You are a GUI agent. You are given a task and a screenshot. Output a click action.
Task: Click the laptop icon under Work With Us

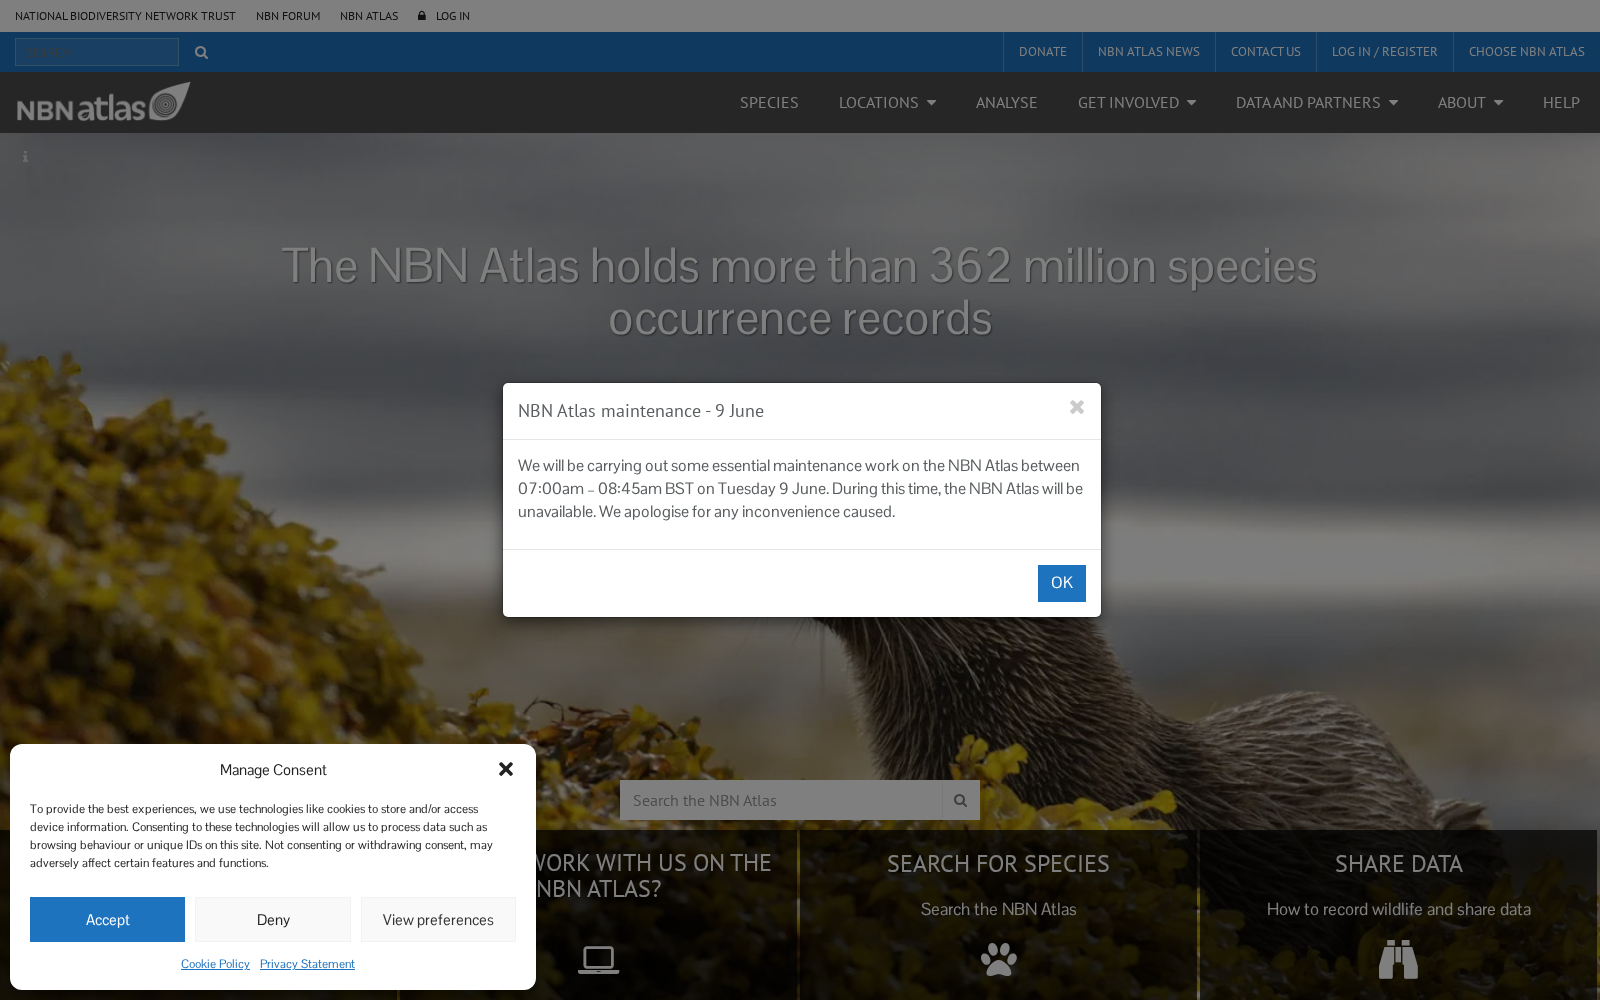[598, 960]
